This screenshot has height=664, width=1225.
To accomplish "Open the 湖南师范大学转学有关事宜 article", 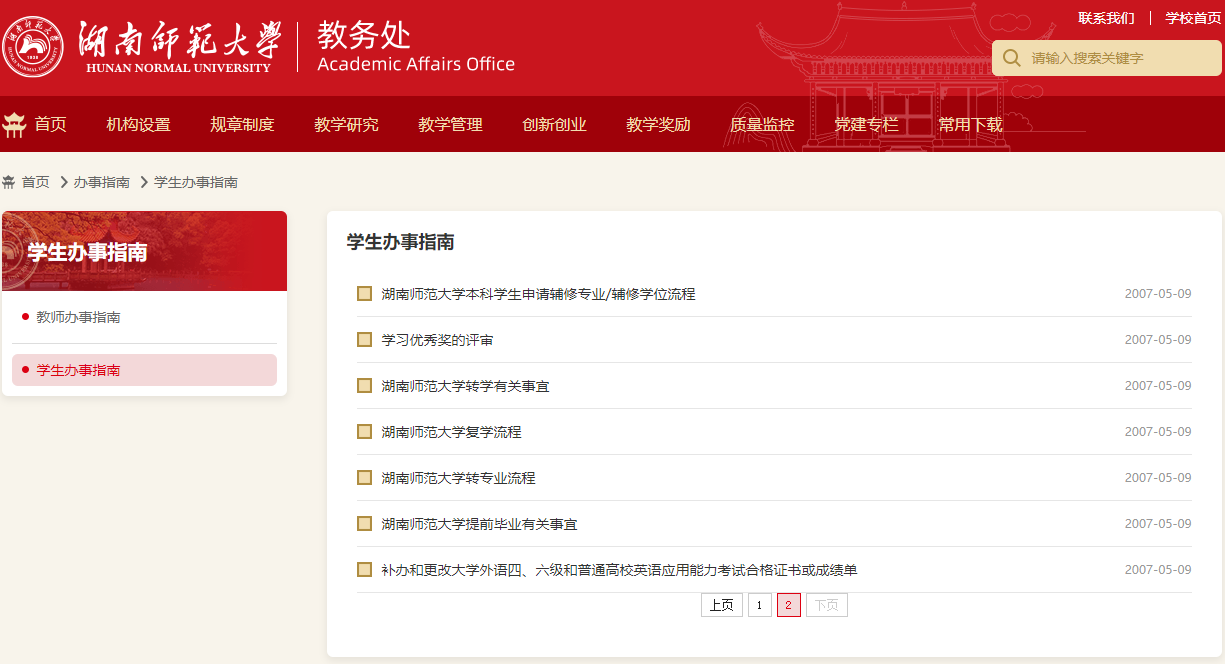I will (465, 386).
